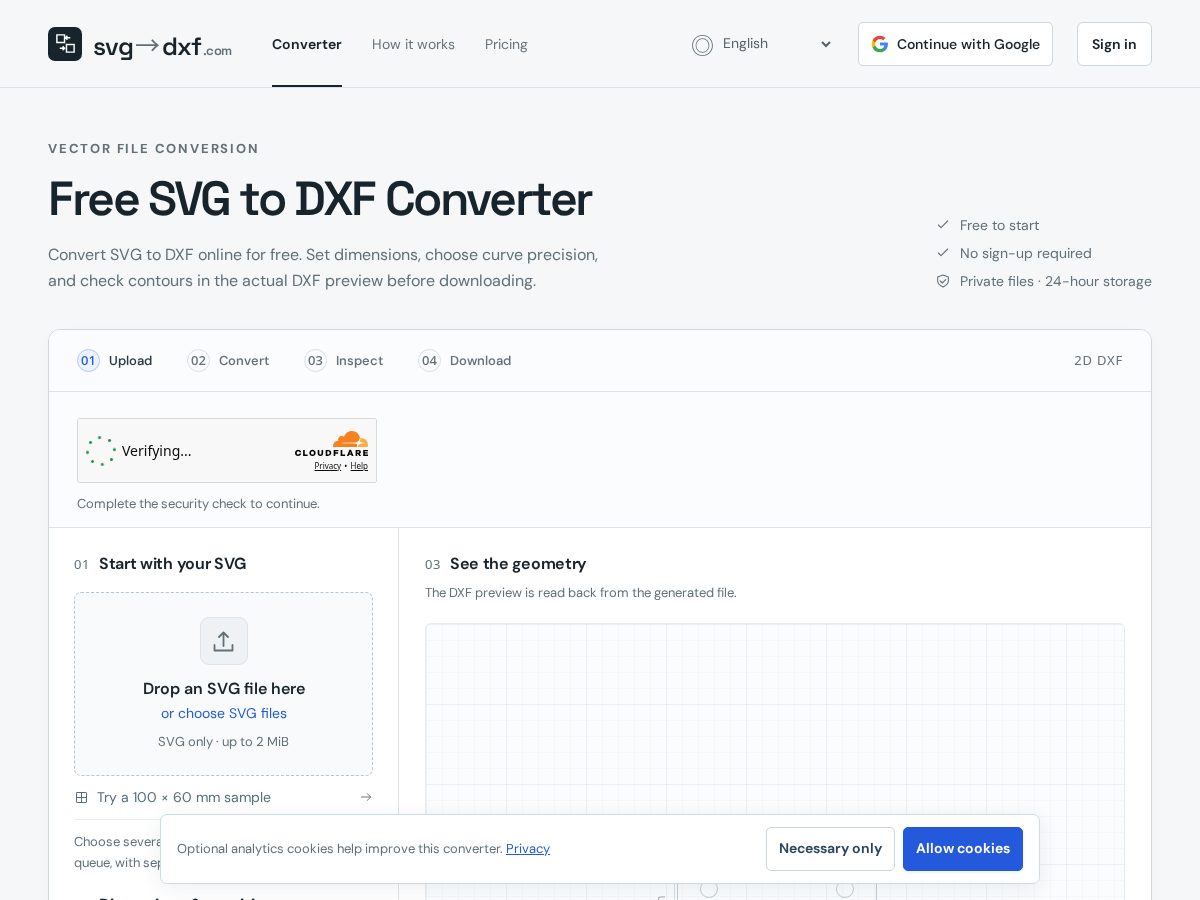
Task: Try a 100 × 60 mm sample
Action: pyautogui.click(x=223, y=797)
